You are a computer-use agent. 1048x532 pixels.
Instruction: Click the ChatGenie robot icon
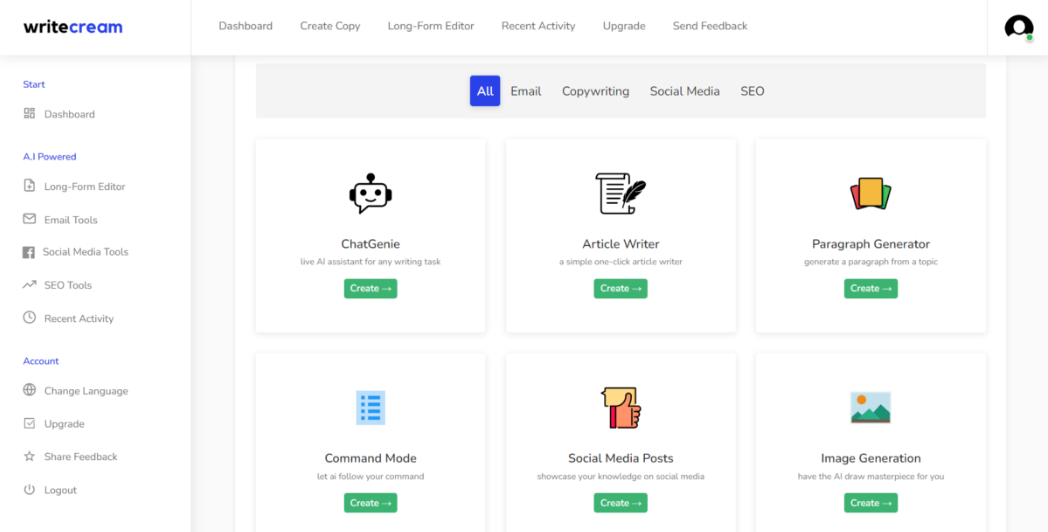370,194
